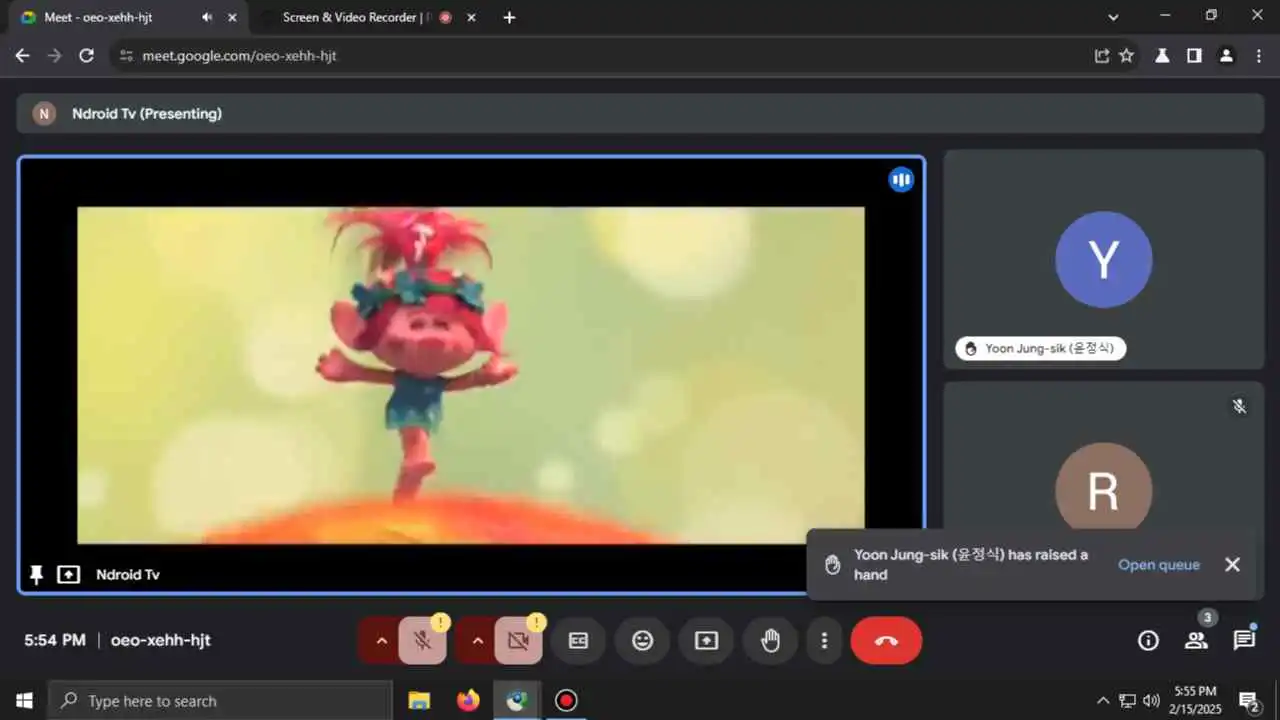
Task: Open the meeting details info icon
Action: (x=1148, y=641)
